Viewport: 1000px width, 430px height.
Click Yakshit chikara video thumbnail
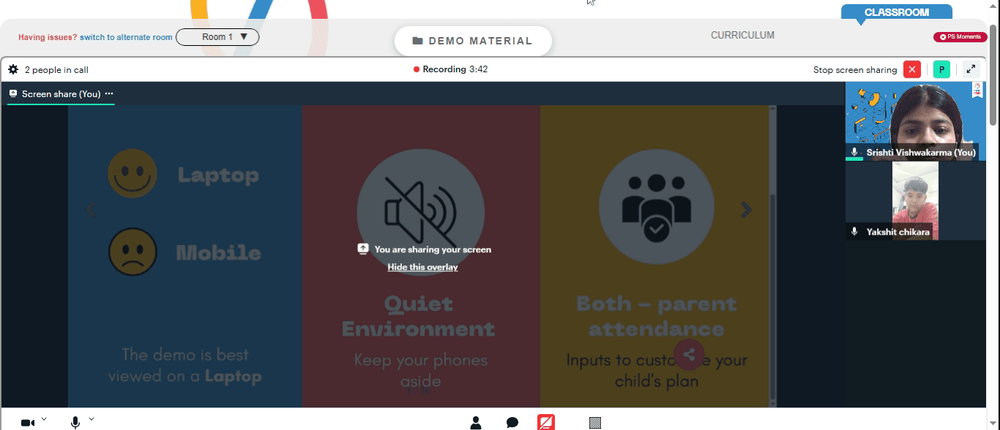coord(915,201)
